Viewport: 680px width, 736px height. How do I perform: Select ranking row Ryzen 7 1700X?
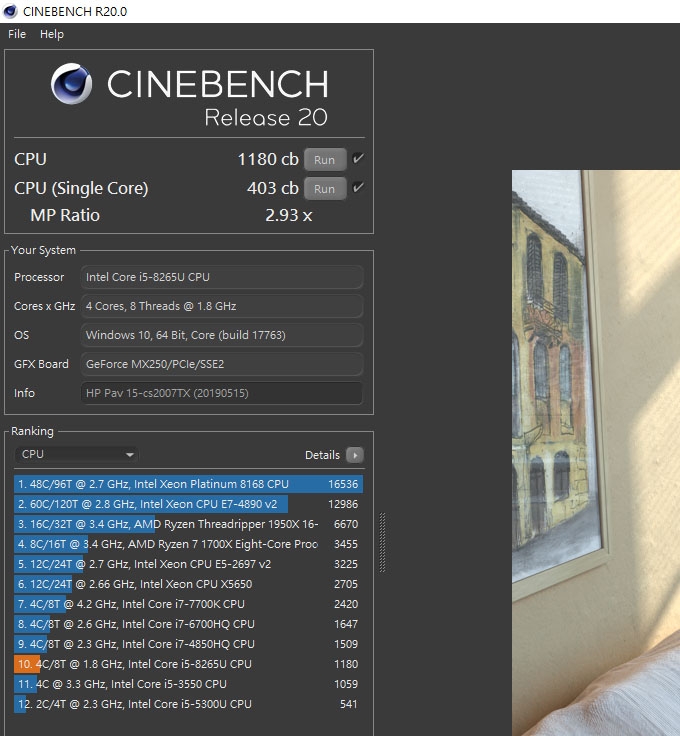tap(188, 544)
